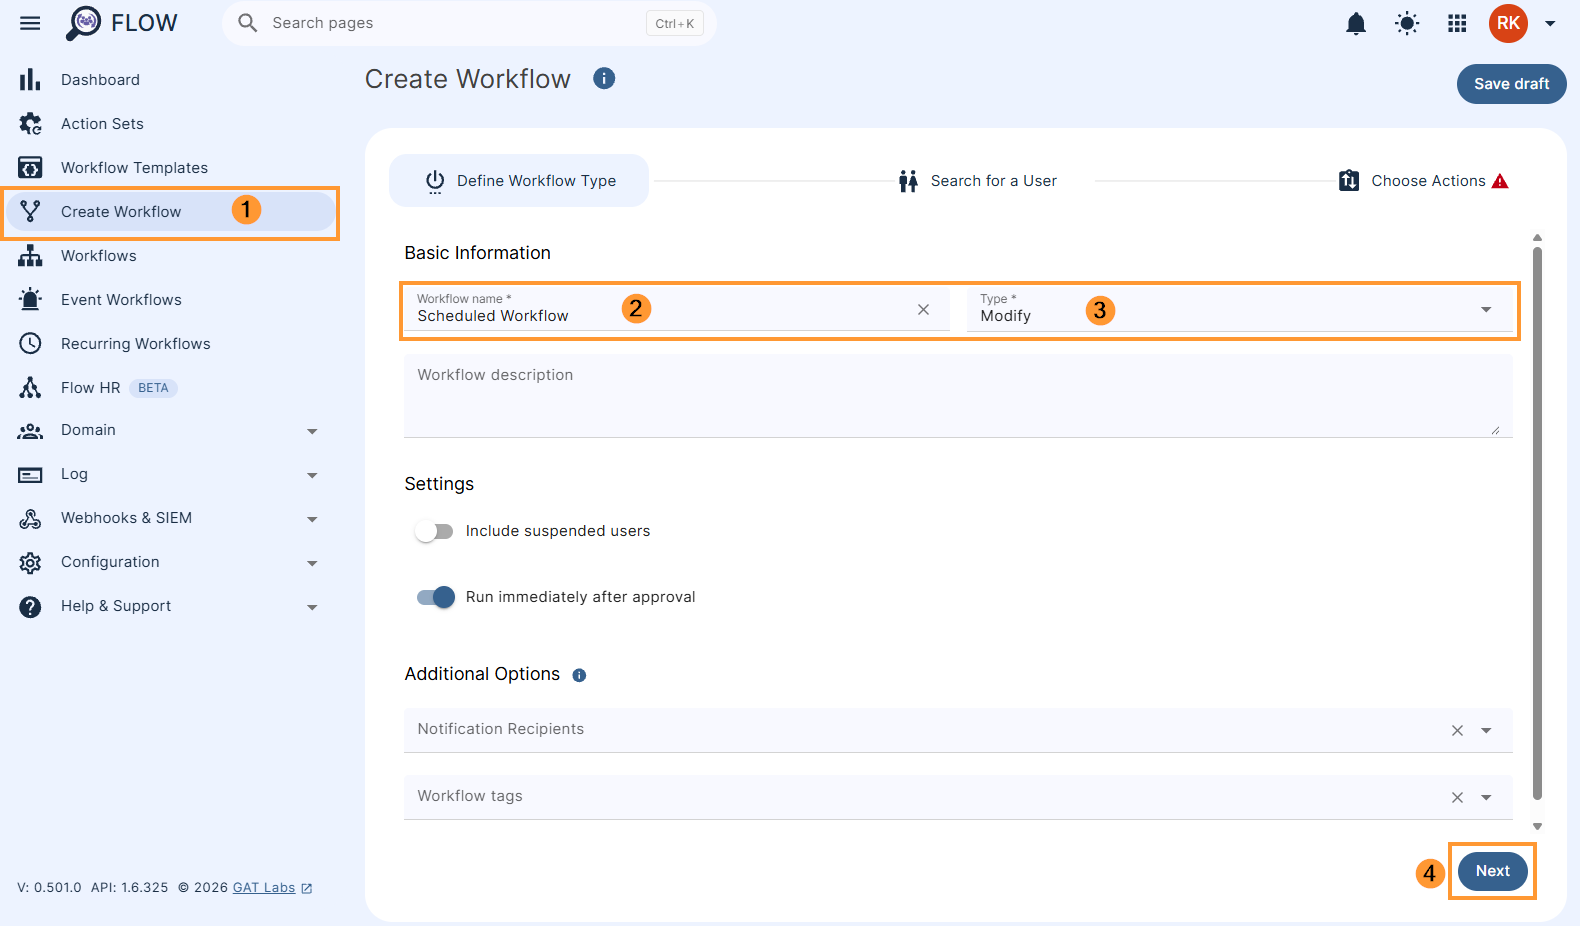Viewport: 1580px width, 926px height.
Task: Click the Flow HR icon
Action: tap(30, 388)
